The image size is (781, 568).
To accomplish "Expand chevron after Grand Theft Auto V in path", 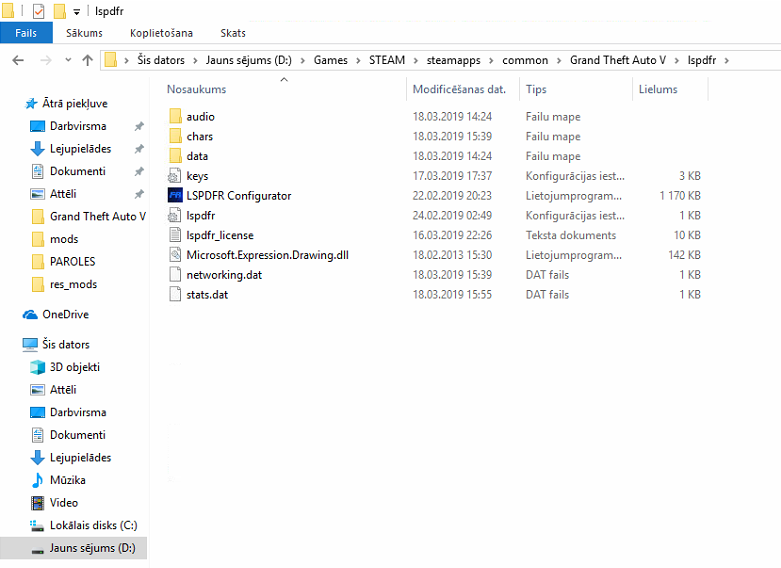I will click(x=676, y=61).
